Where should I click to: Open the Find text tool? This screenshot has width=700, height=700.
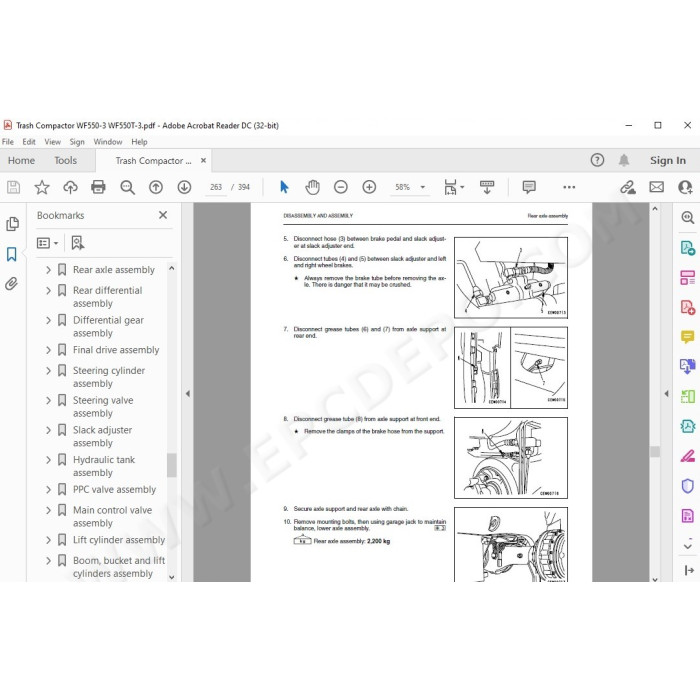click(x=128, y=187)
